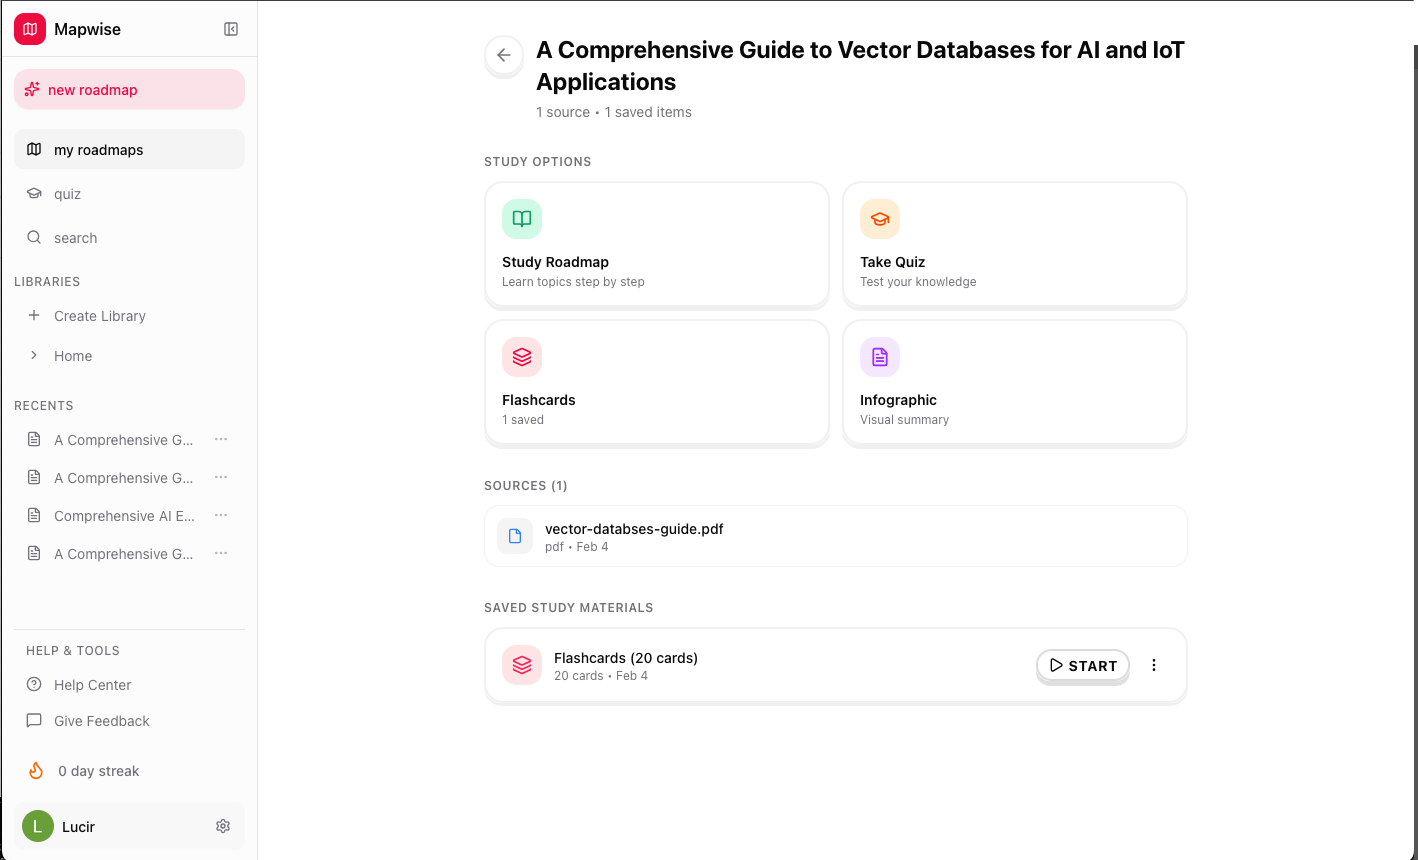Open the quiz section in sidebar
This screenshot has height=860, width=1418.
tap(68, 194)
